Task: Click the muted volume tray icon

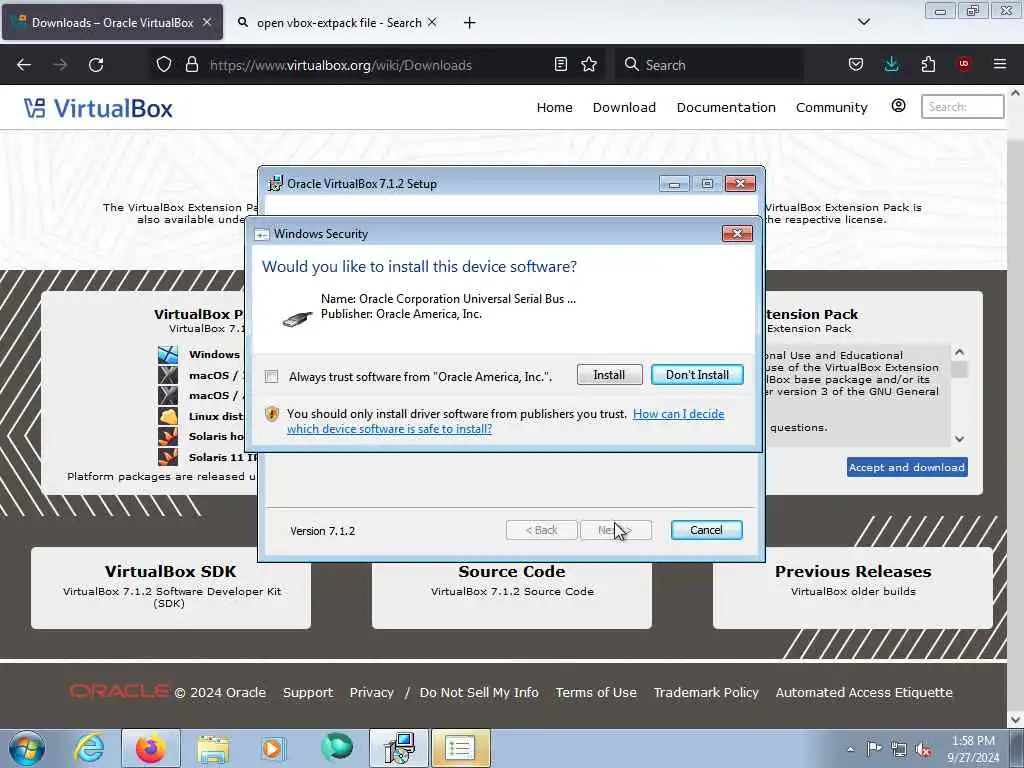Action: pyautogui.click(x=923, y=749)
